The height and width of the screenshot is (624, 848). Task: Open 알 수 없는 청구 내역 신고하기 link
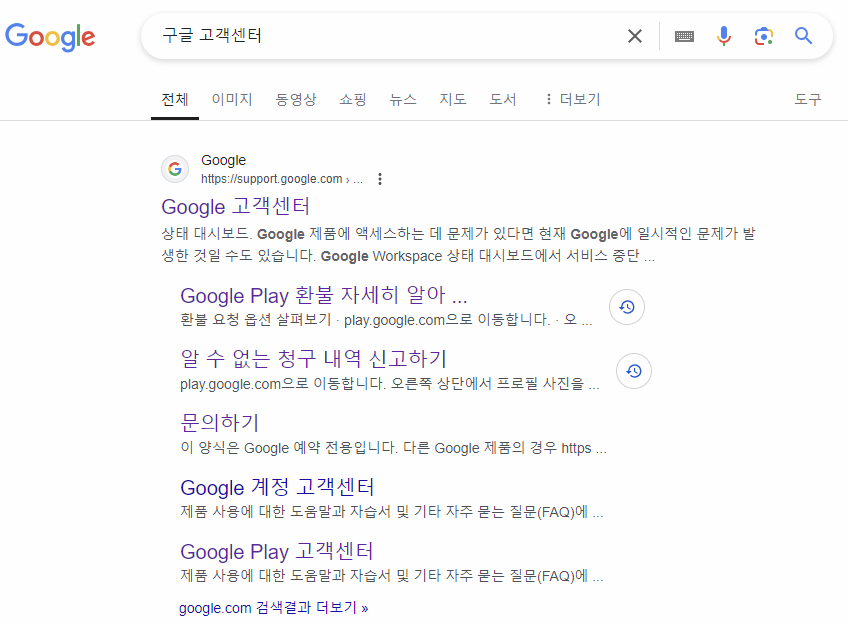(x=313, y=359)
